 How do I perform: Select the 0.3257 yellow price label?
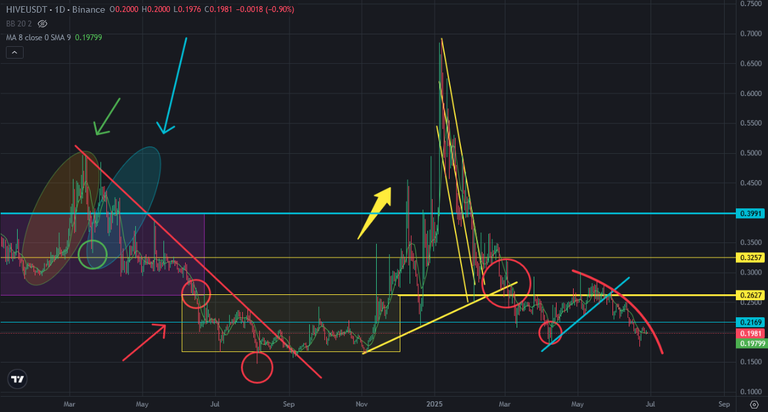750,258
